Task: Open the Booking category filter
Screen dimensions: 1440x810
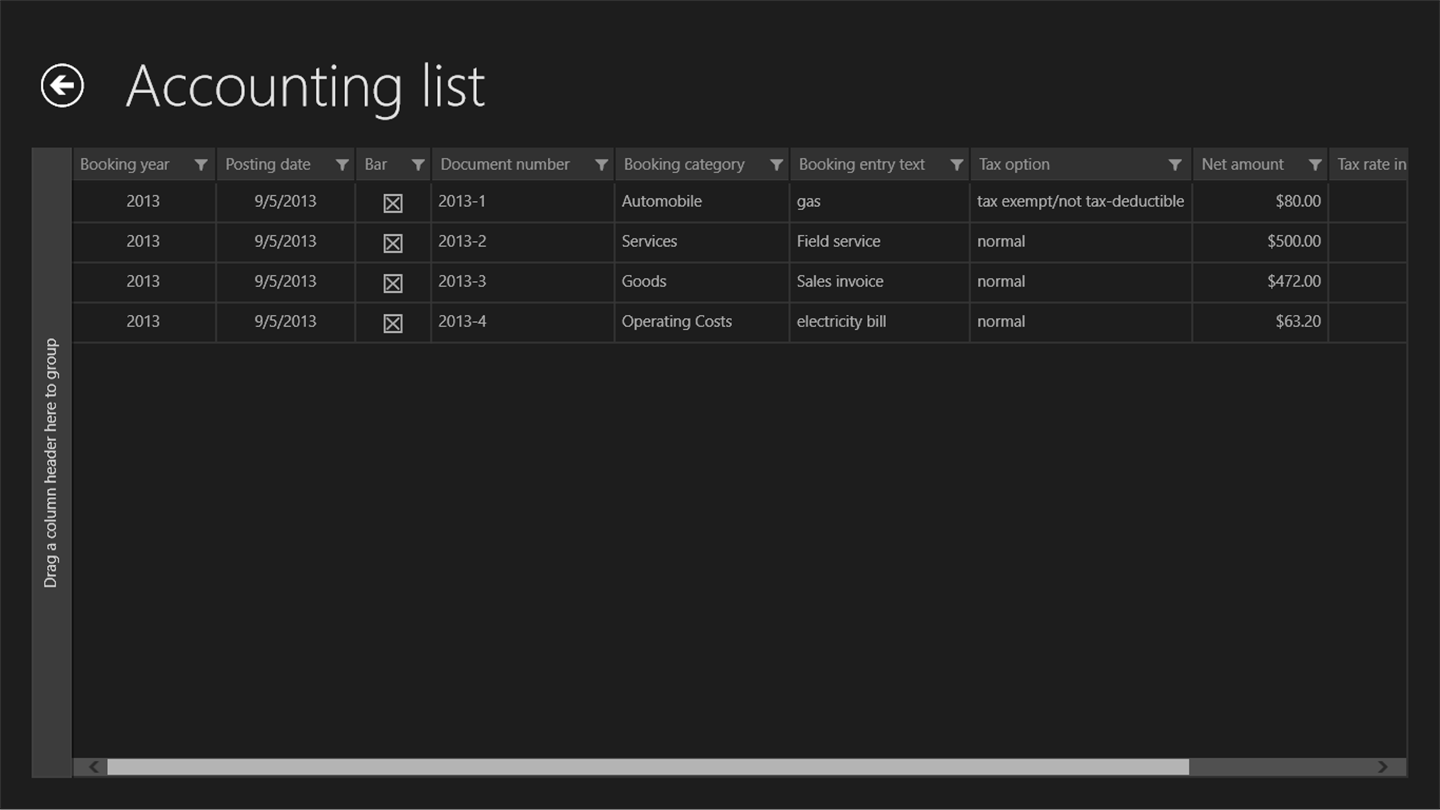Action: (776, 165)
